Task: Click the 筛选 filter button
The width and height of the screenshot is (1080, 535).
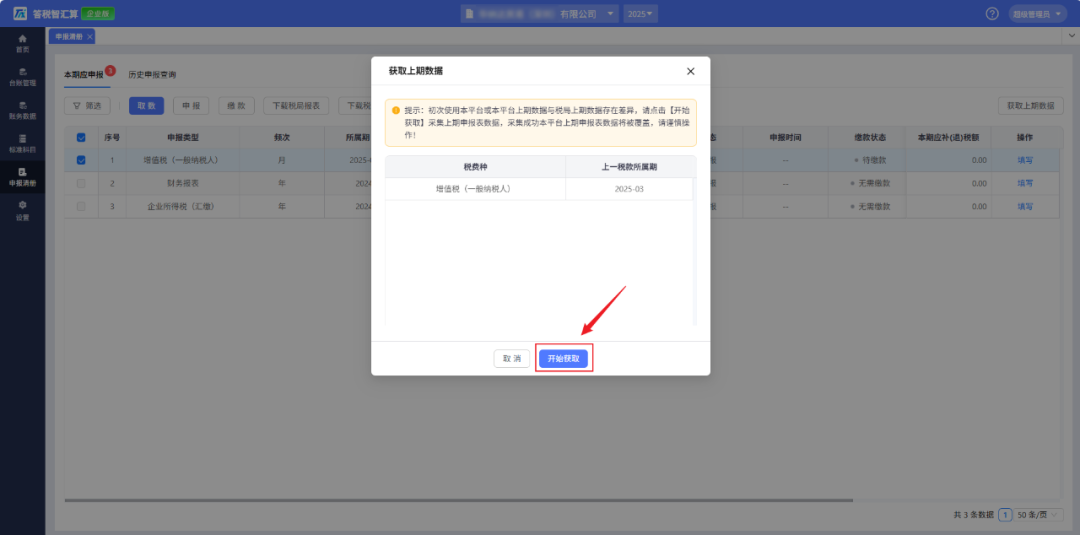Action: 87,106
